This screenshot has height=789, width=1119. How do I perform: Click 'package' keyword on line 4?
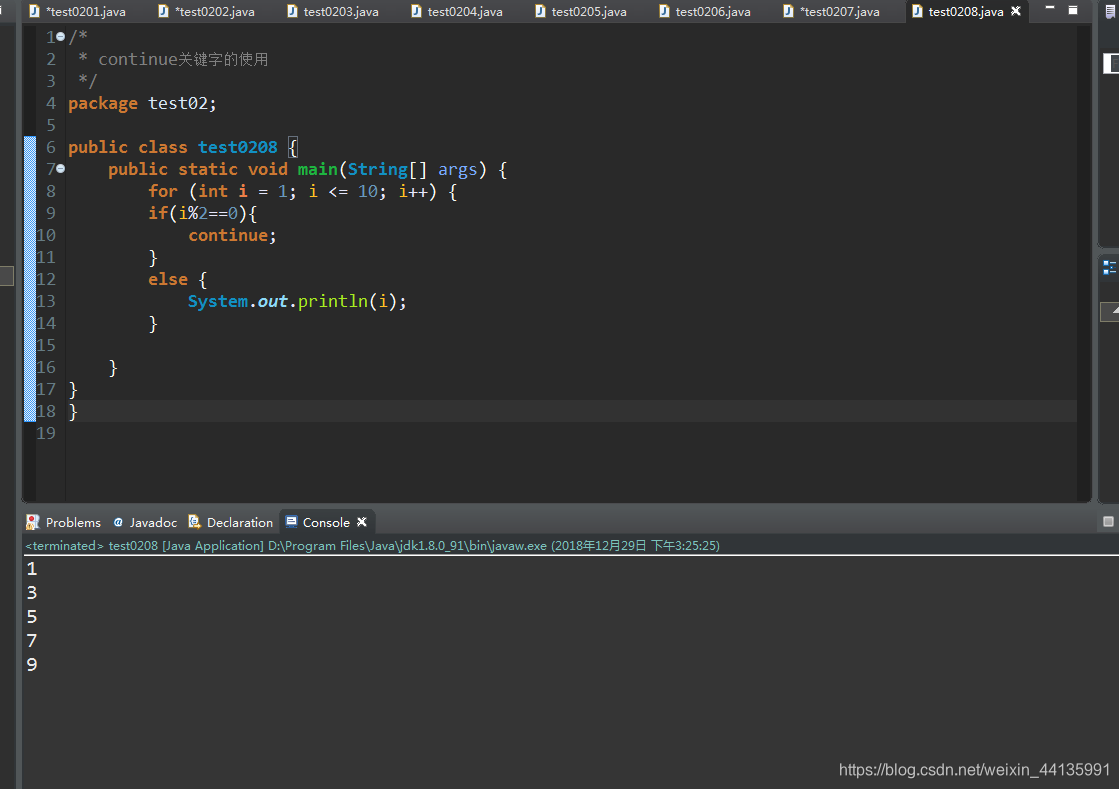click(x=103, y=104)
